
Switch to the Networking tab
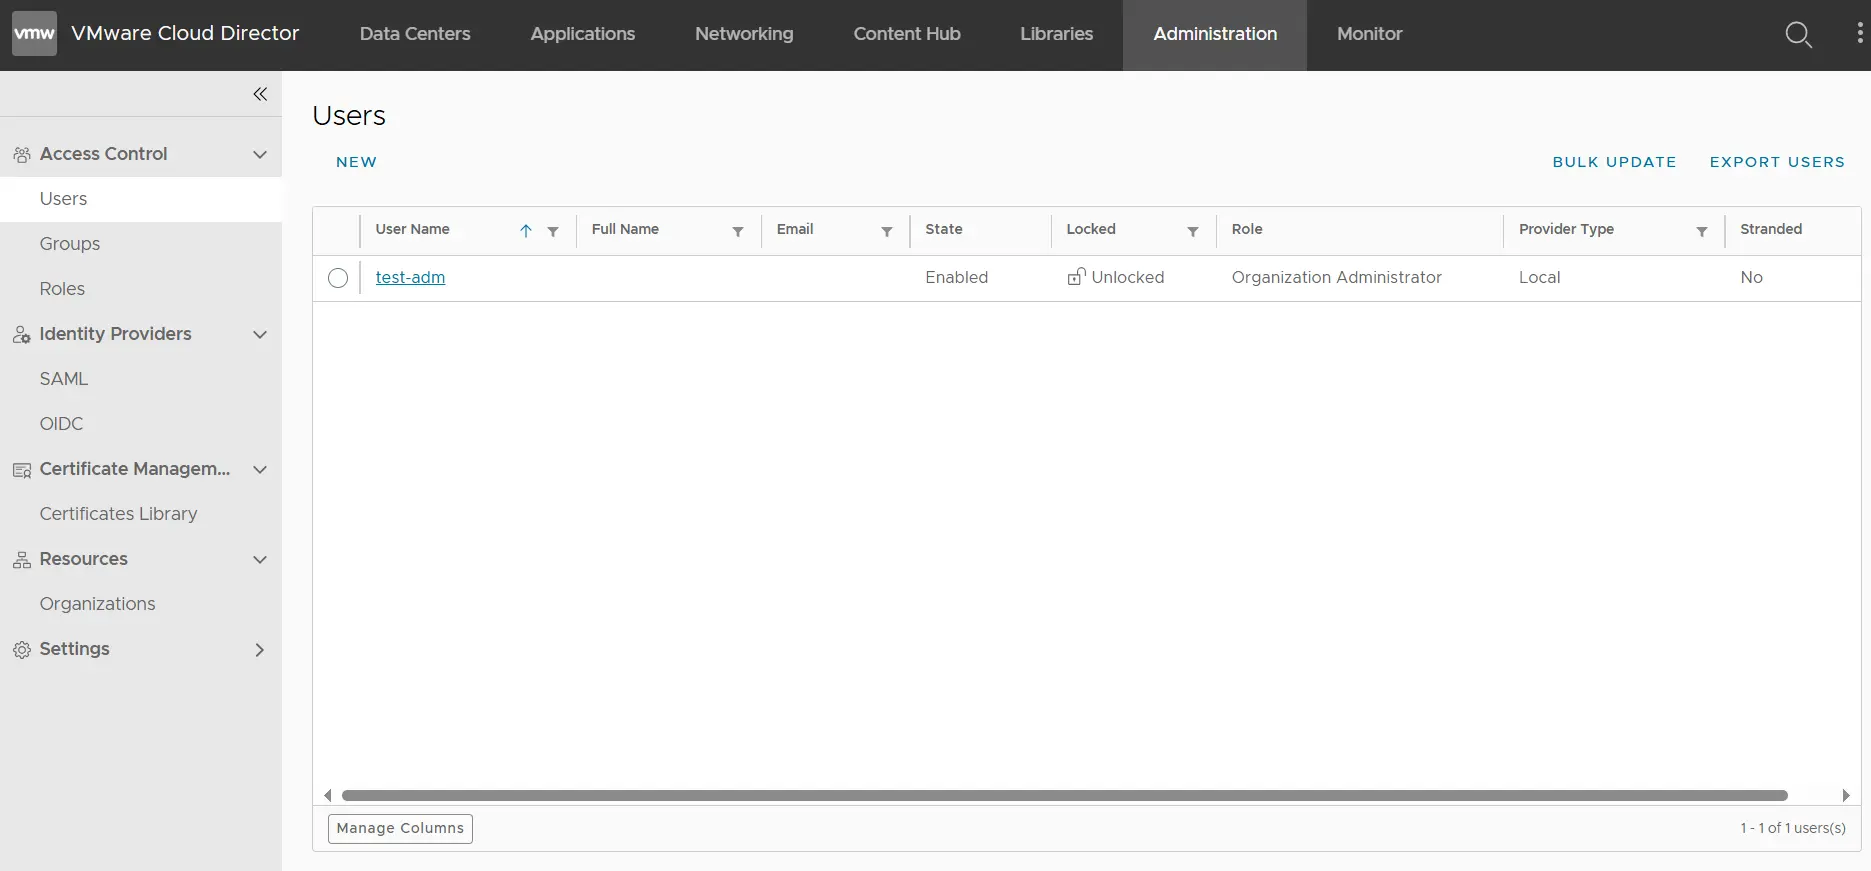744,34
